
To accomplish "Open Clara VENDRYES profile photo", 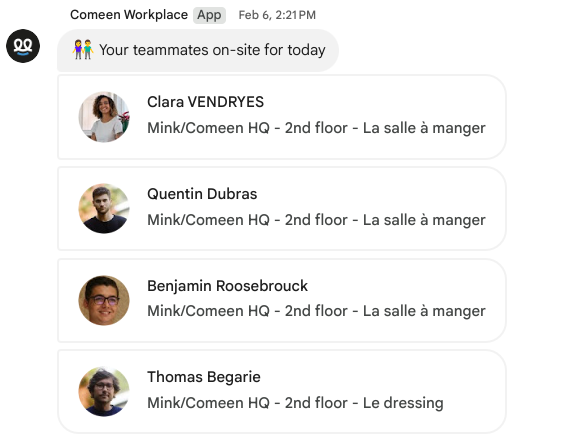I will point(104,117).
